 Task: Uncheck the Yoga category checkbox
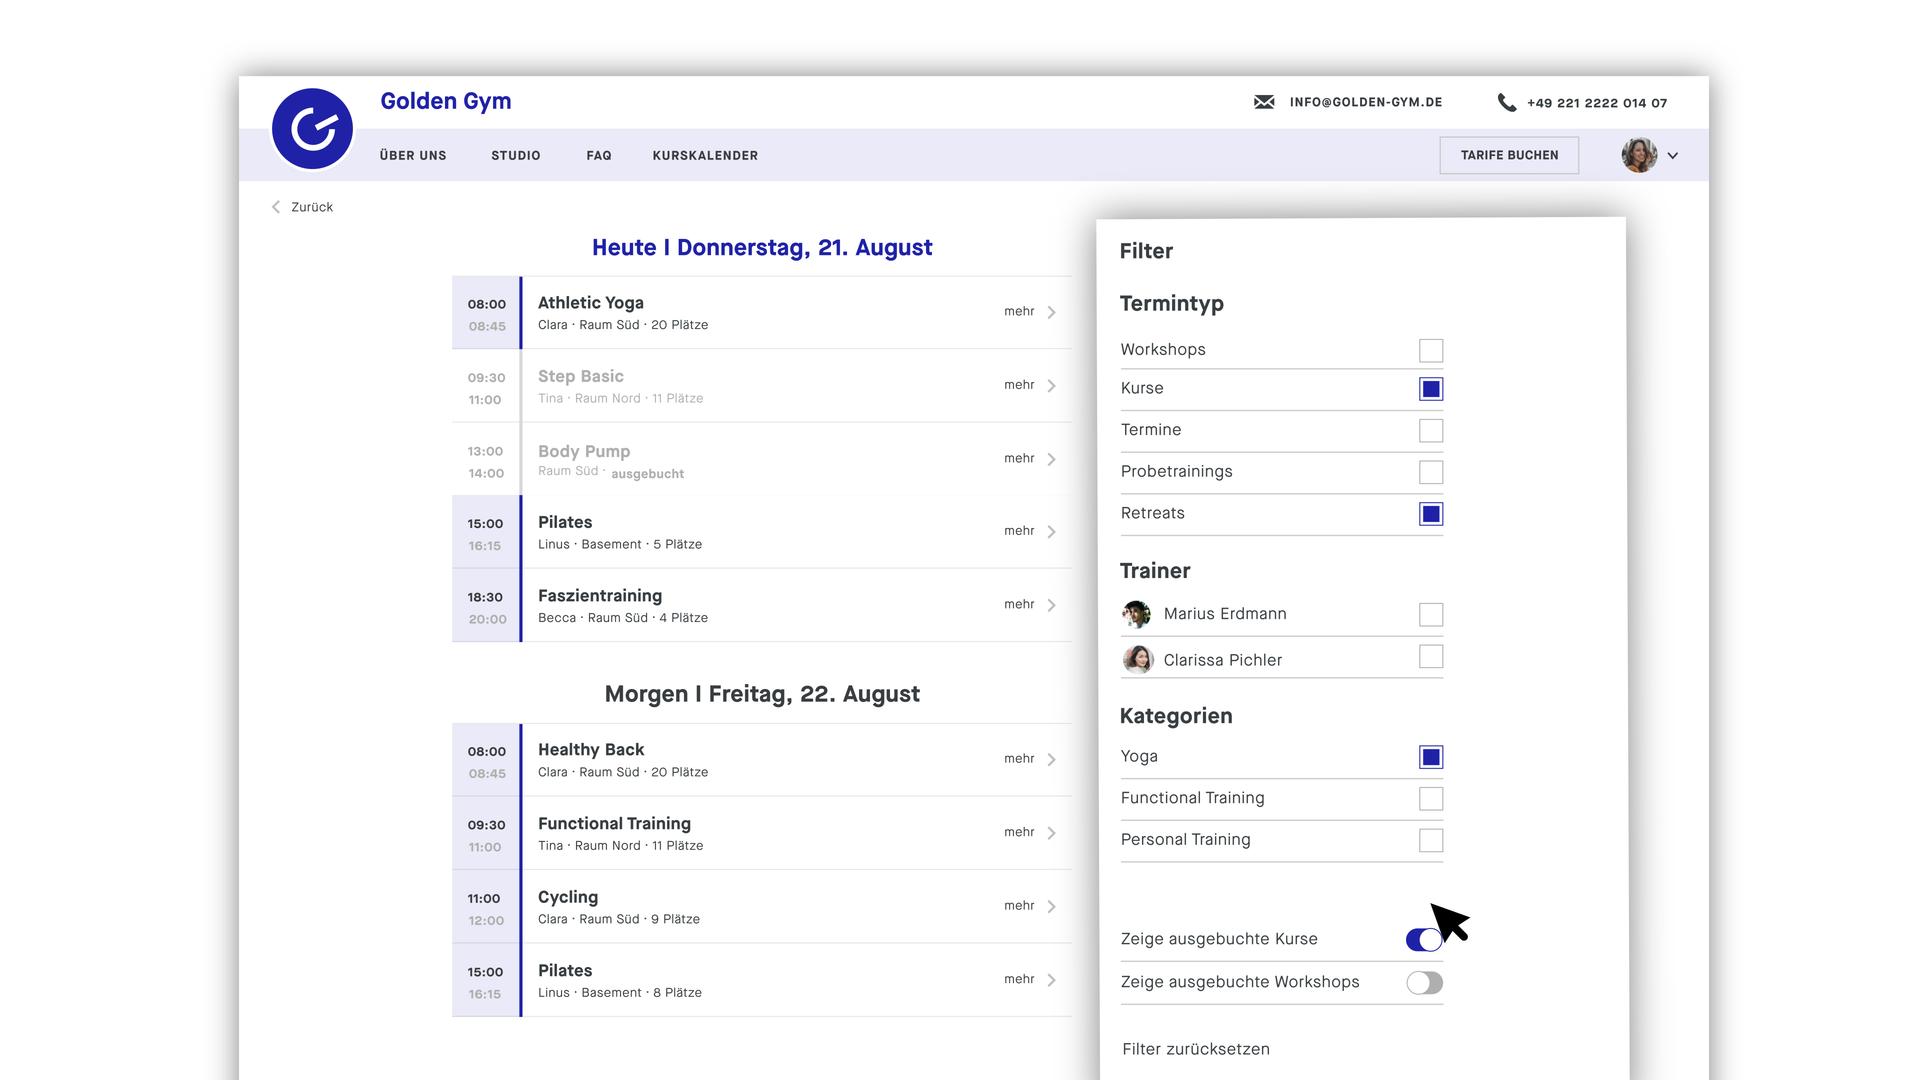click(x=1431, y=757)
